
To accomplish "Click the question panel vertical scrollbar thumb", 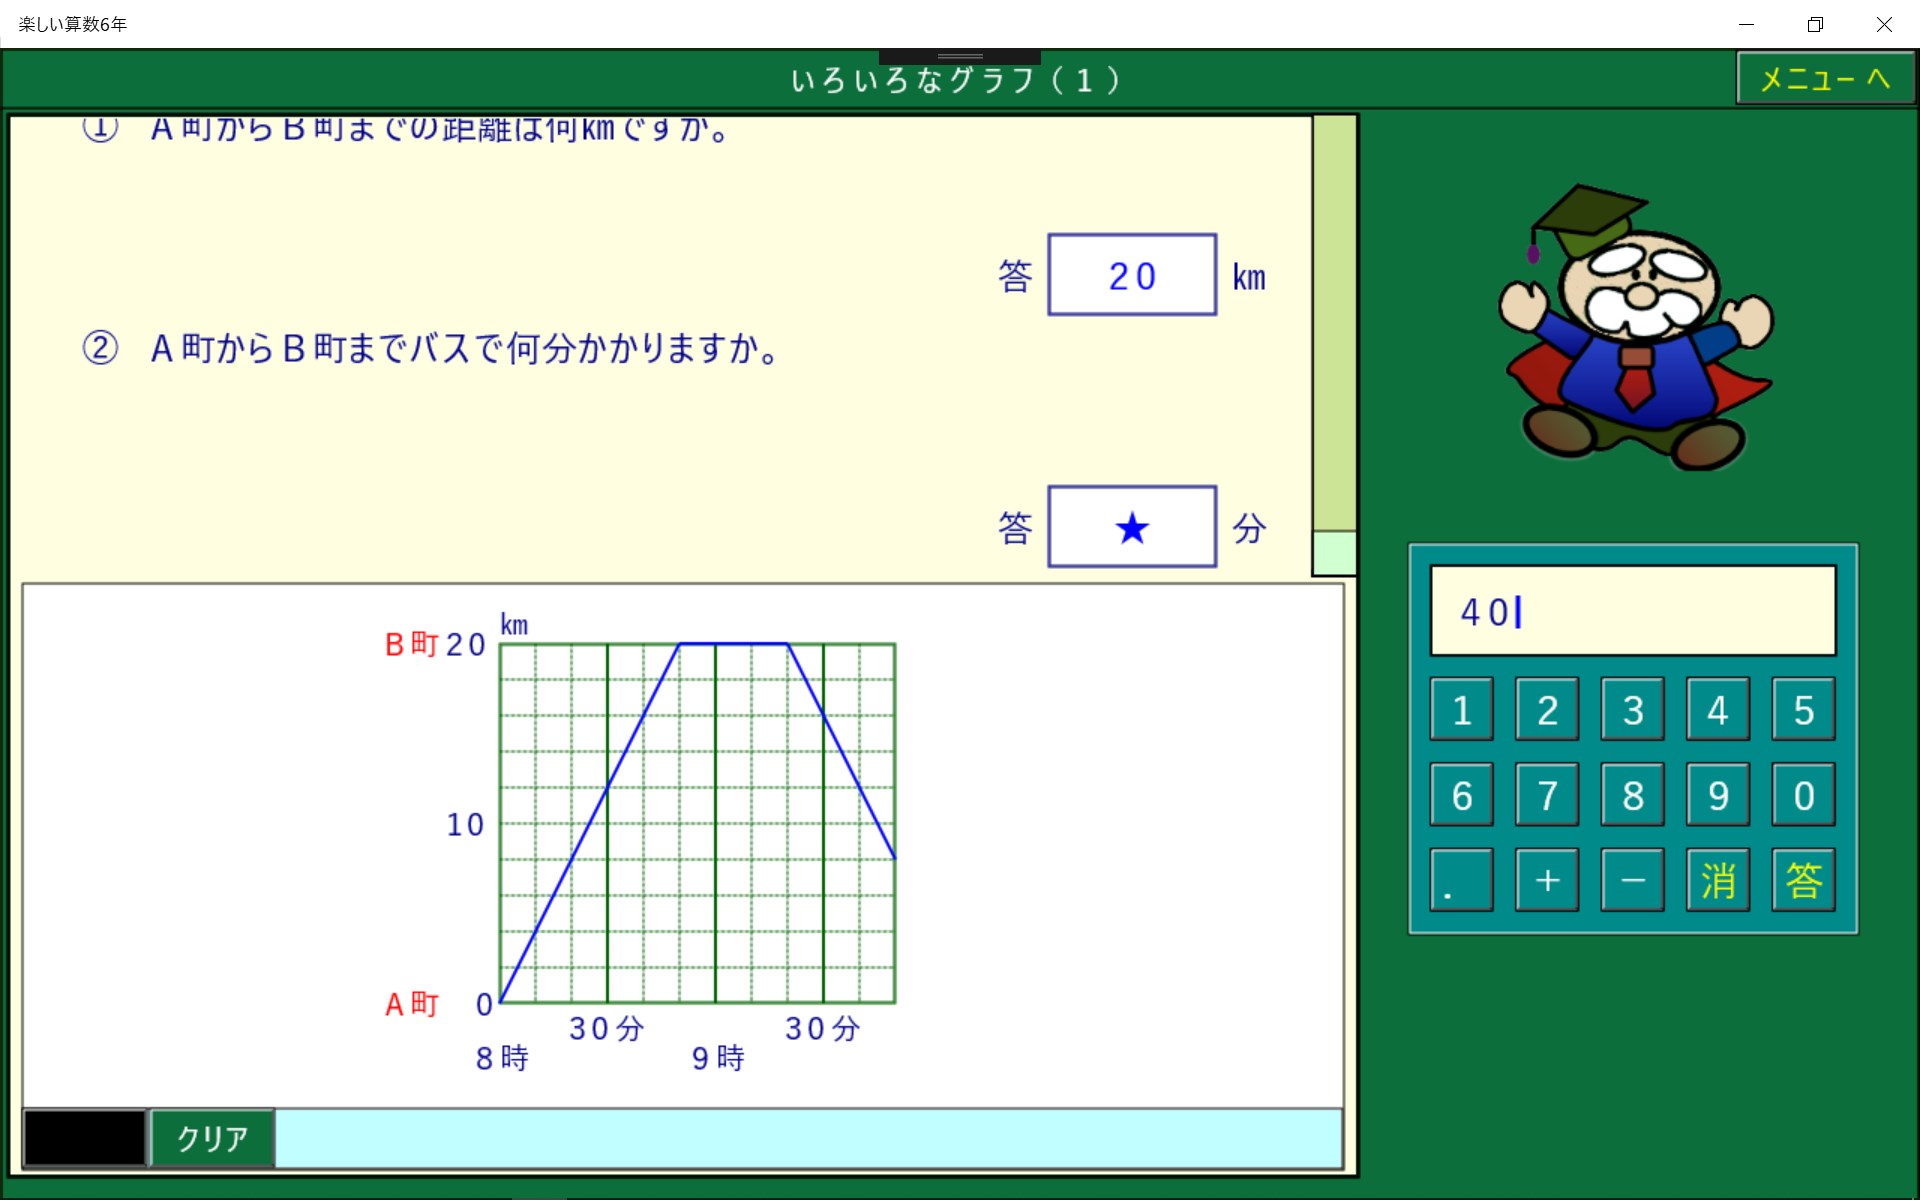I will [x=1334, y=553].
